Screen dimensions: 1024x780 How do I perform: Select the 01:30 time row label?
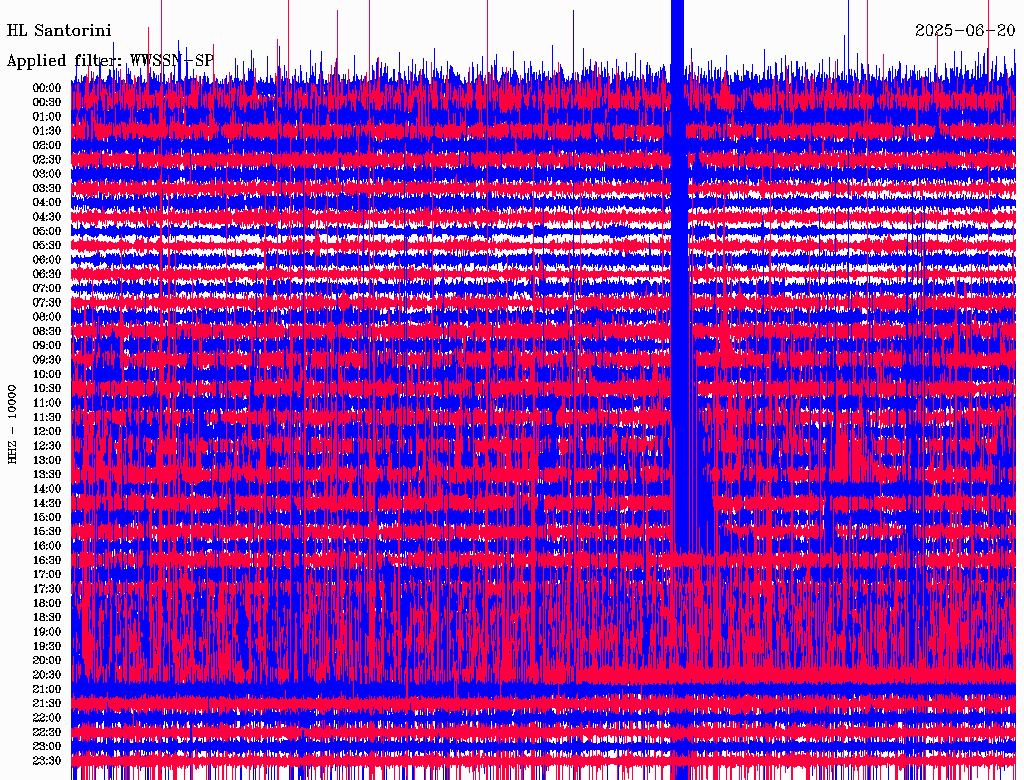point(47,131)
